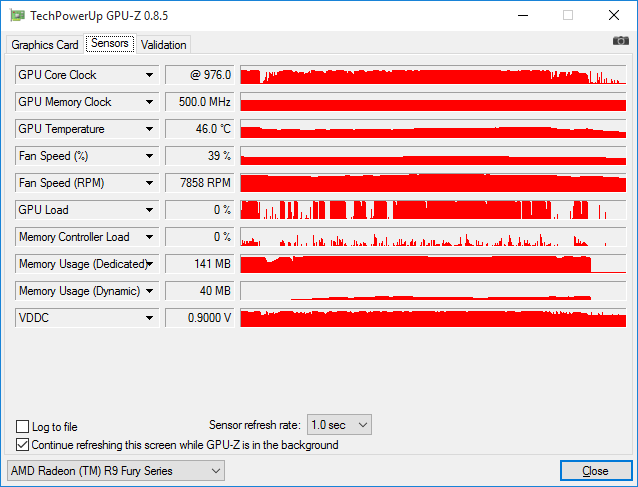Click the '7858 RPM' fan speed value
The height and width of the screenshot is (487, 638).
point(200,183)
